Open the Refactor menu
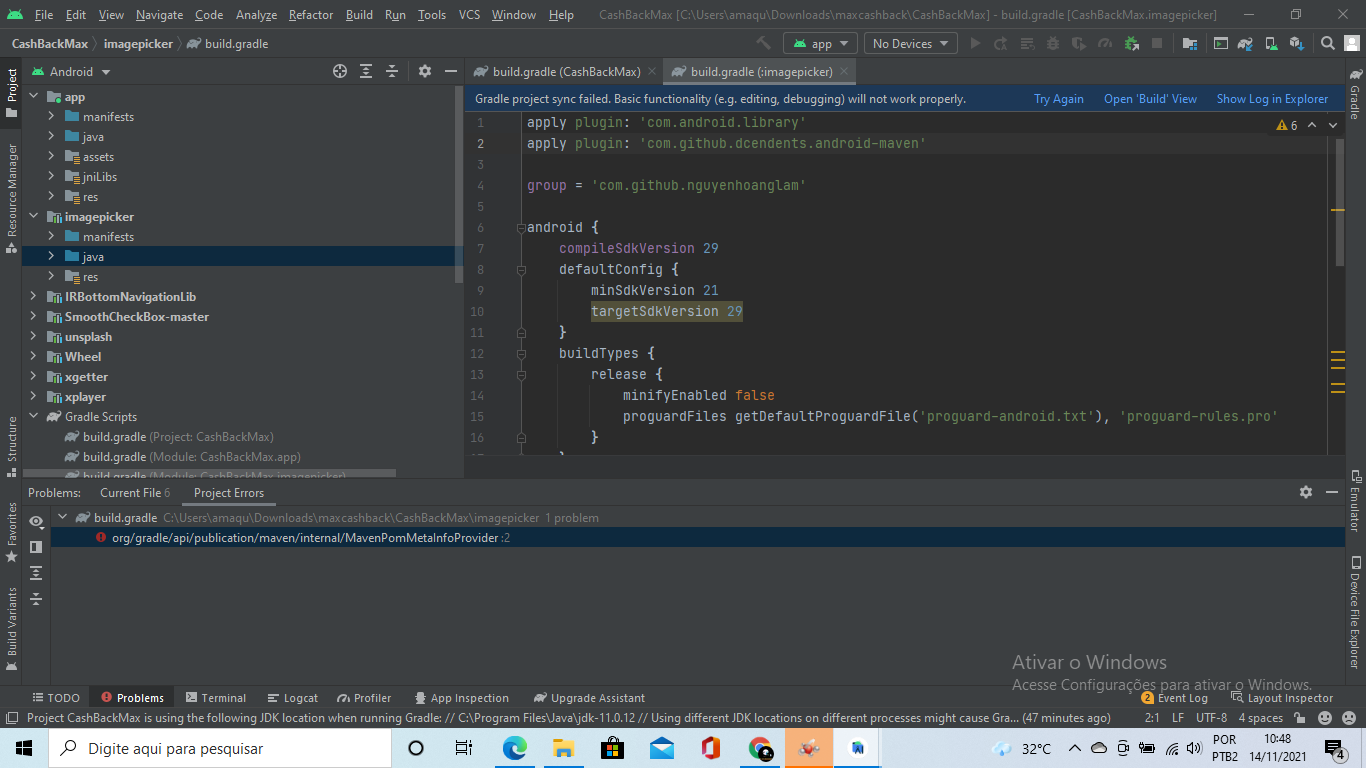Screen dimensions: 1366x768 pyautogui.click(x=311, y=15)
